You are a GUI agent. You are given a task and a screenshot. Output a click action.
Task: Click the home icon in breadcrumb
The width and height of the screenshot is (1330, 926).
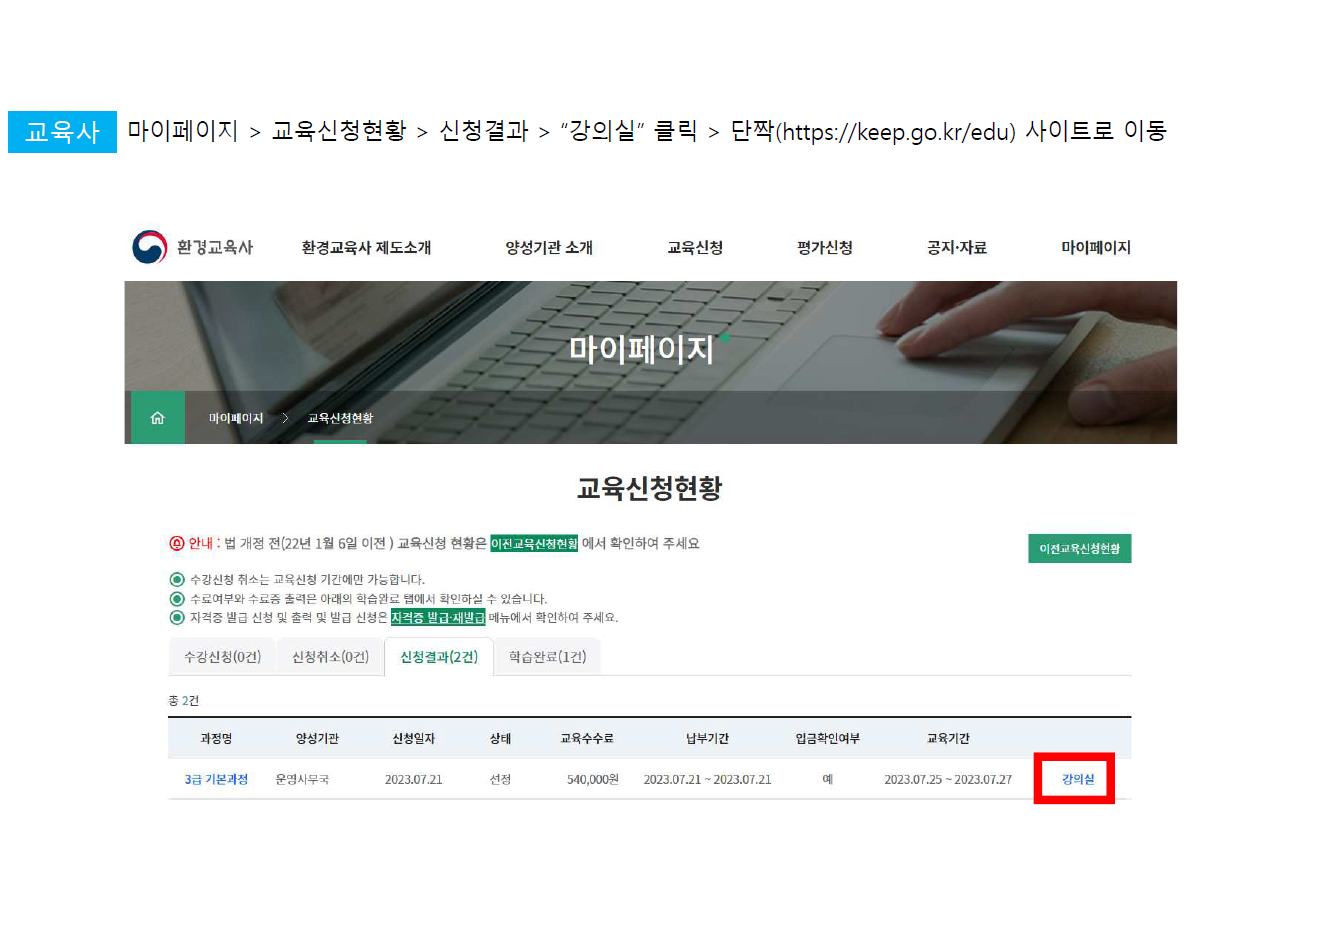157,418
